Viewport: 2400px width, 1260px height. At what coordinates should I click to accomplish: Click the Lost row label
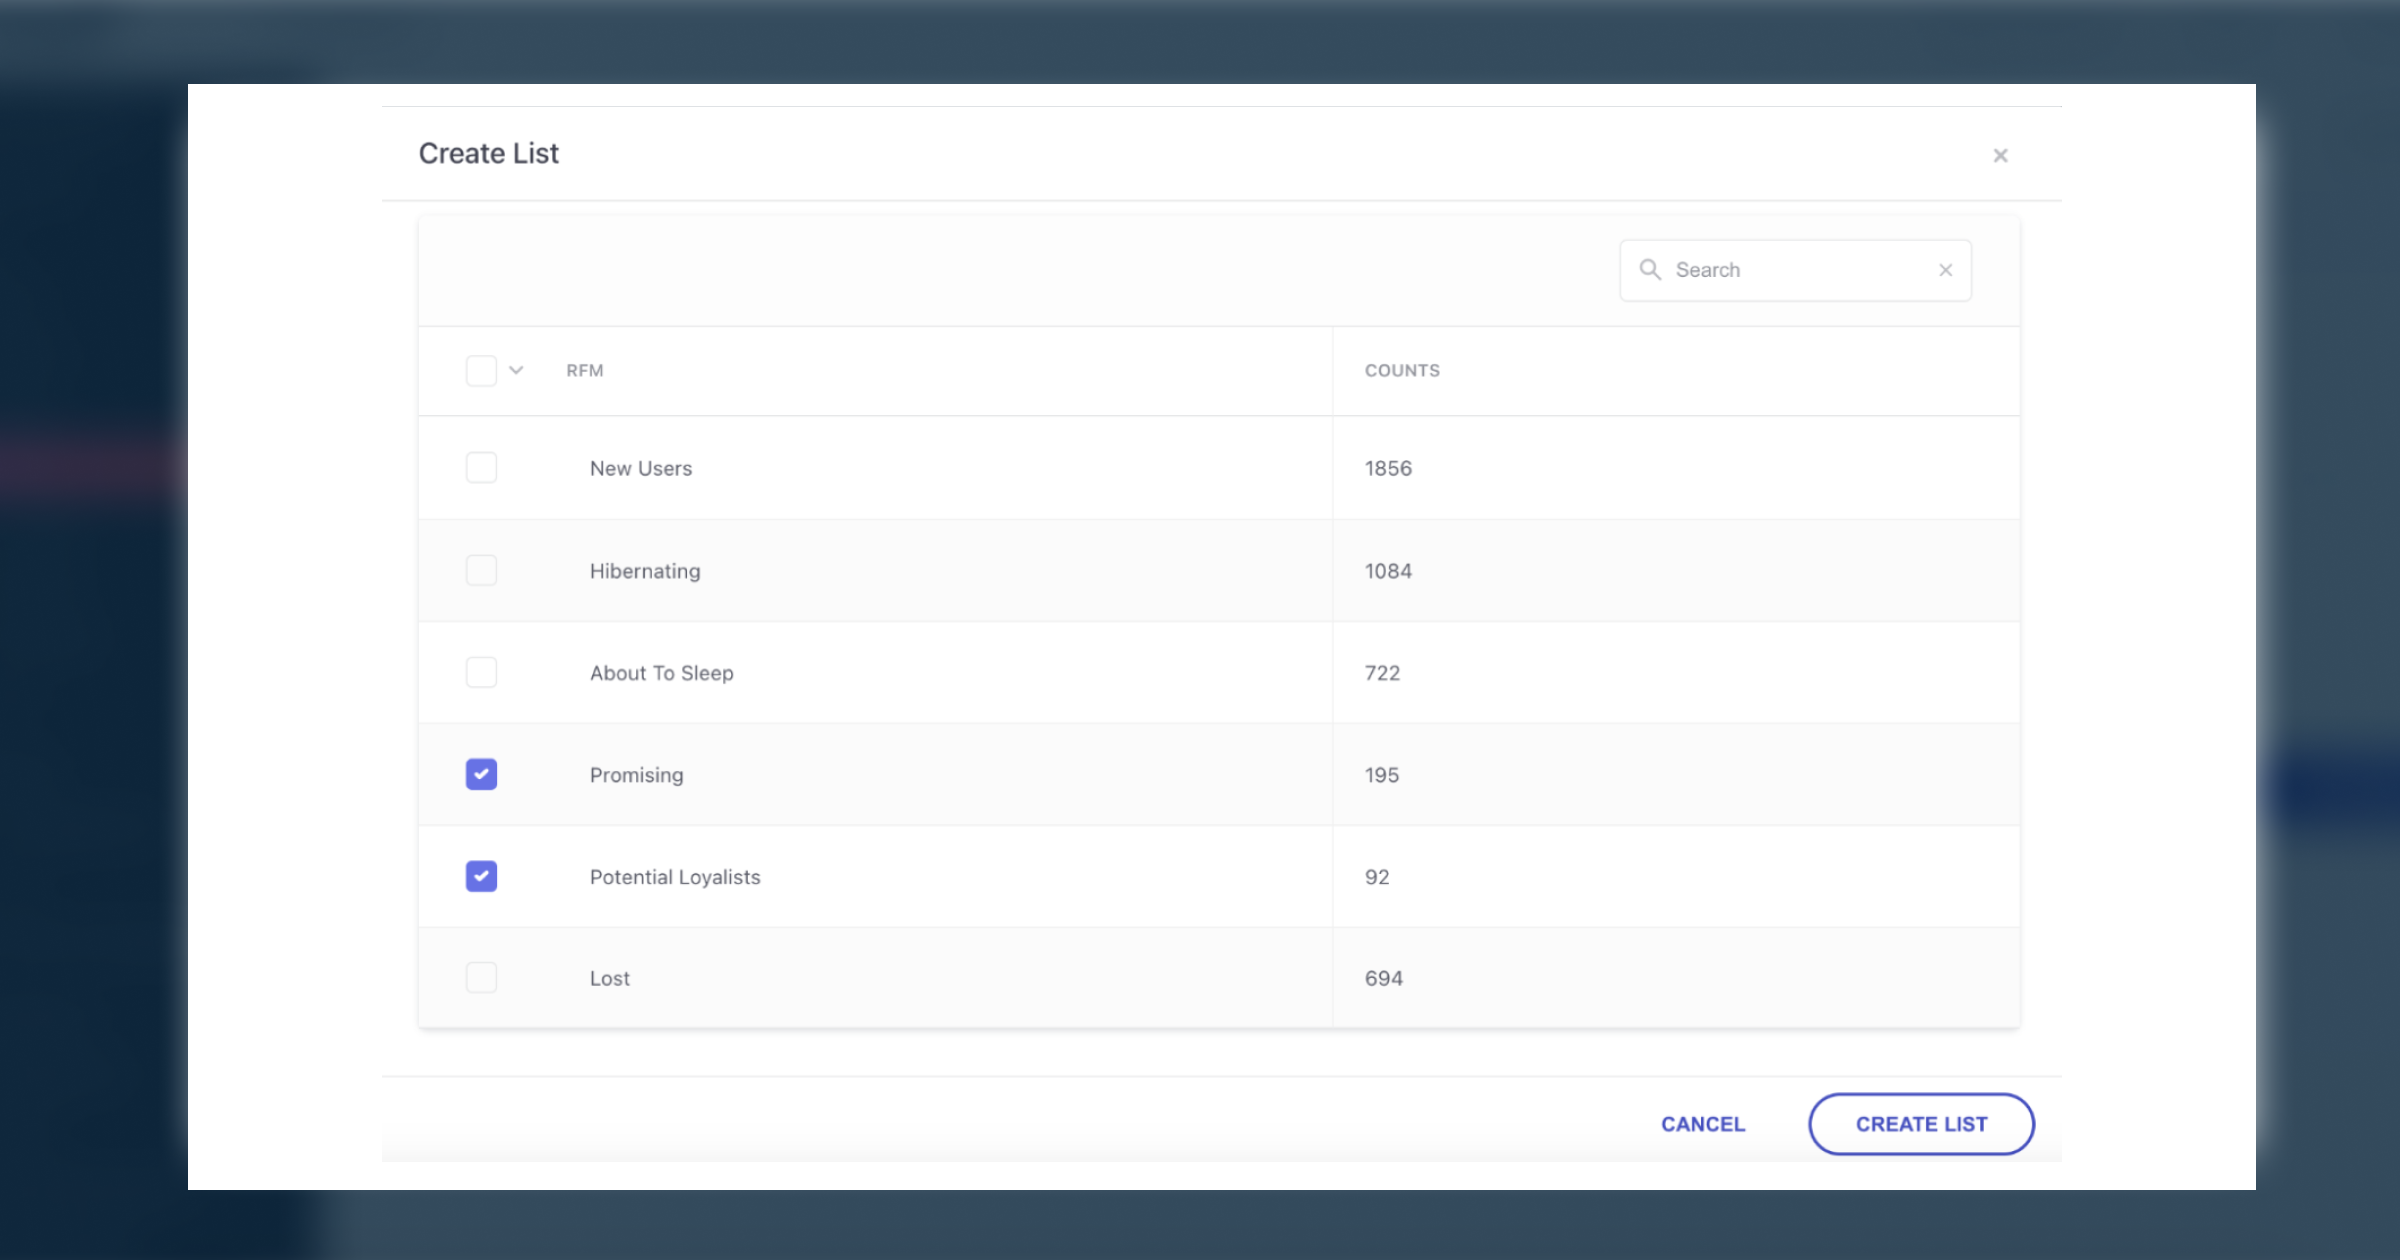click(609, 978)
